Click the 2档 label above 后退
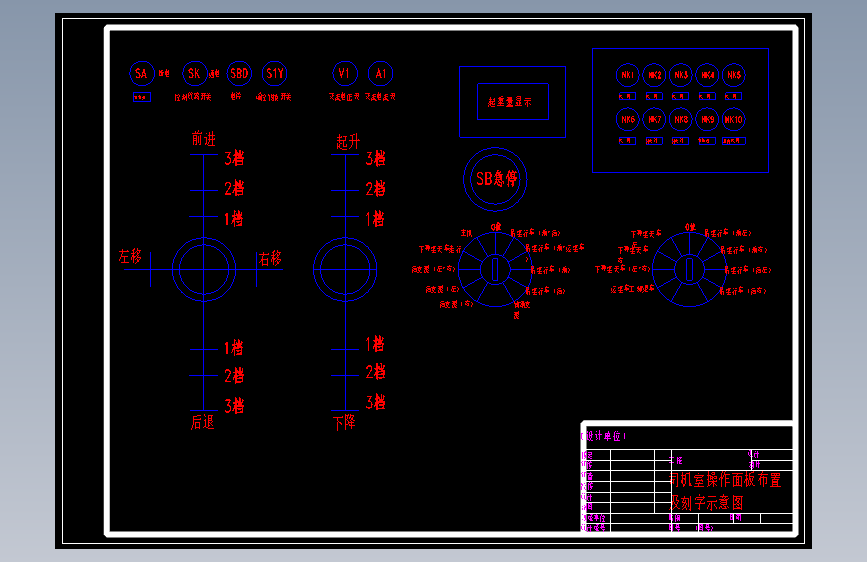This screenshot has width=867, height=562. (234, 376)
